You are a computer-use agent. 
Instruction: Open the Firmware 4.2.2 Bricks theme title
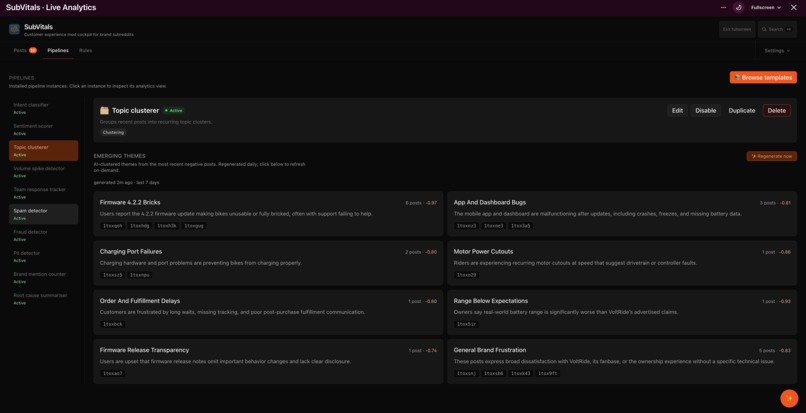tap(130, 203)
